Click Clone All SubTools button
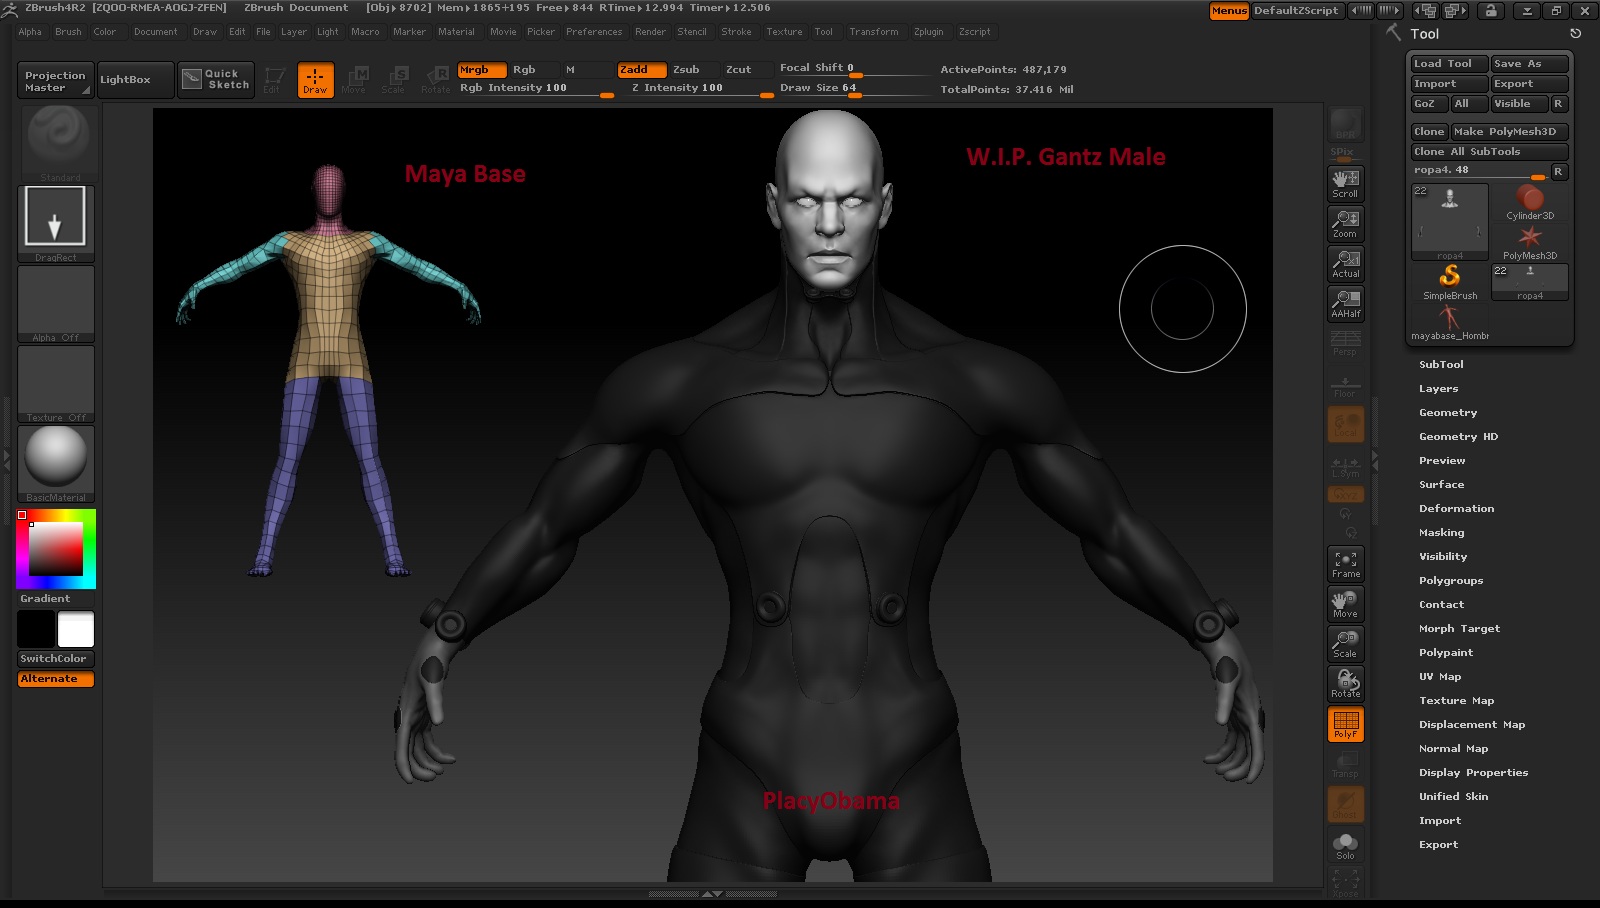This screenshot has height=908, width=1600. point(1489,152)
